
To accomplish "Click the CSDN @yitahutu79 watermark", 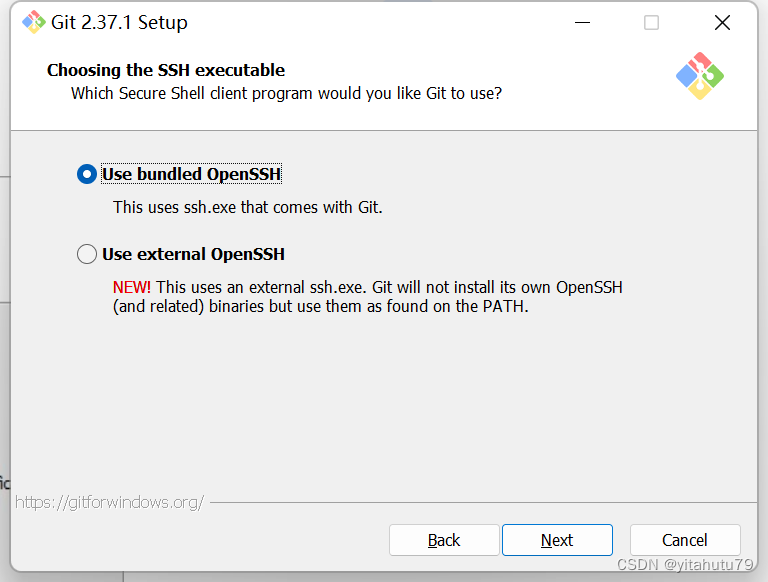I will point(685,566).
